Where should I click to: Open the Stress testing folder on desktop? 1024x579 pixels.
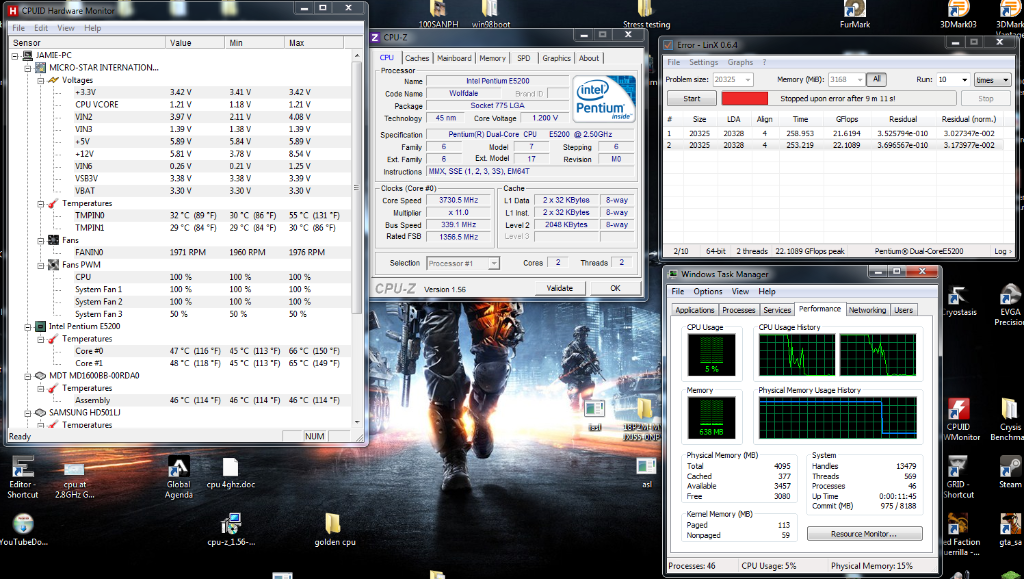(646, 14)
